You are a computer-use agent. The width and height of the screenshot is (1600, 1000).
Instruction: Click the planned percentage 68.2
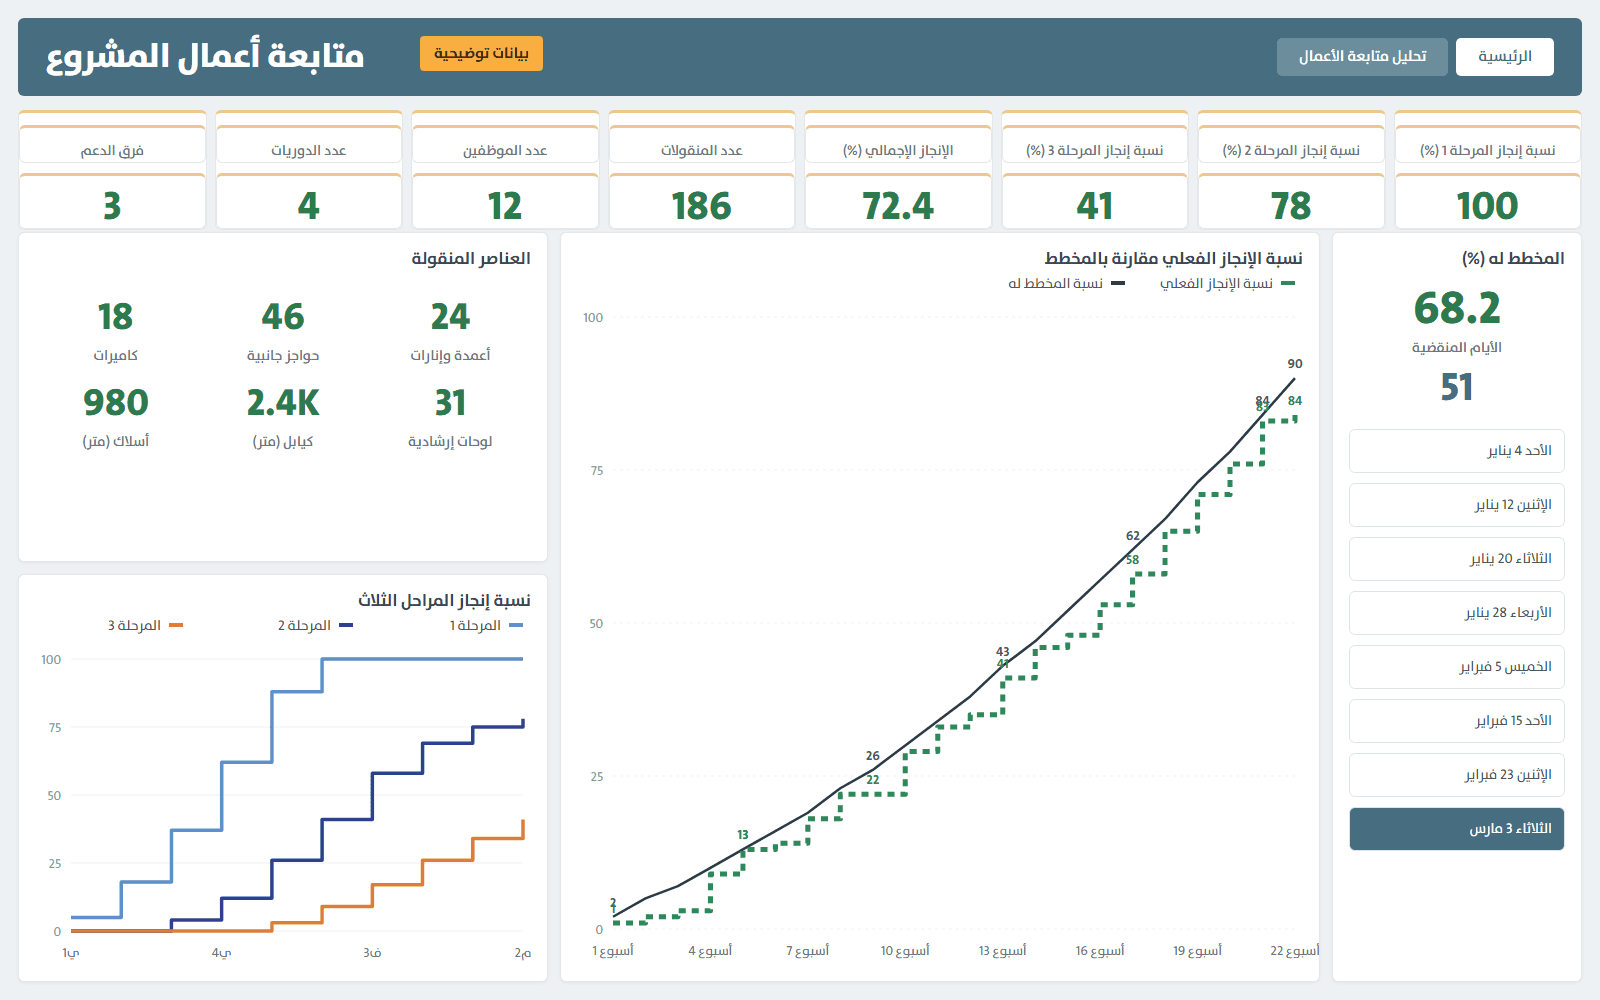[x=1457, y=308]
